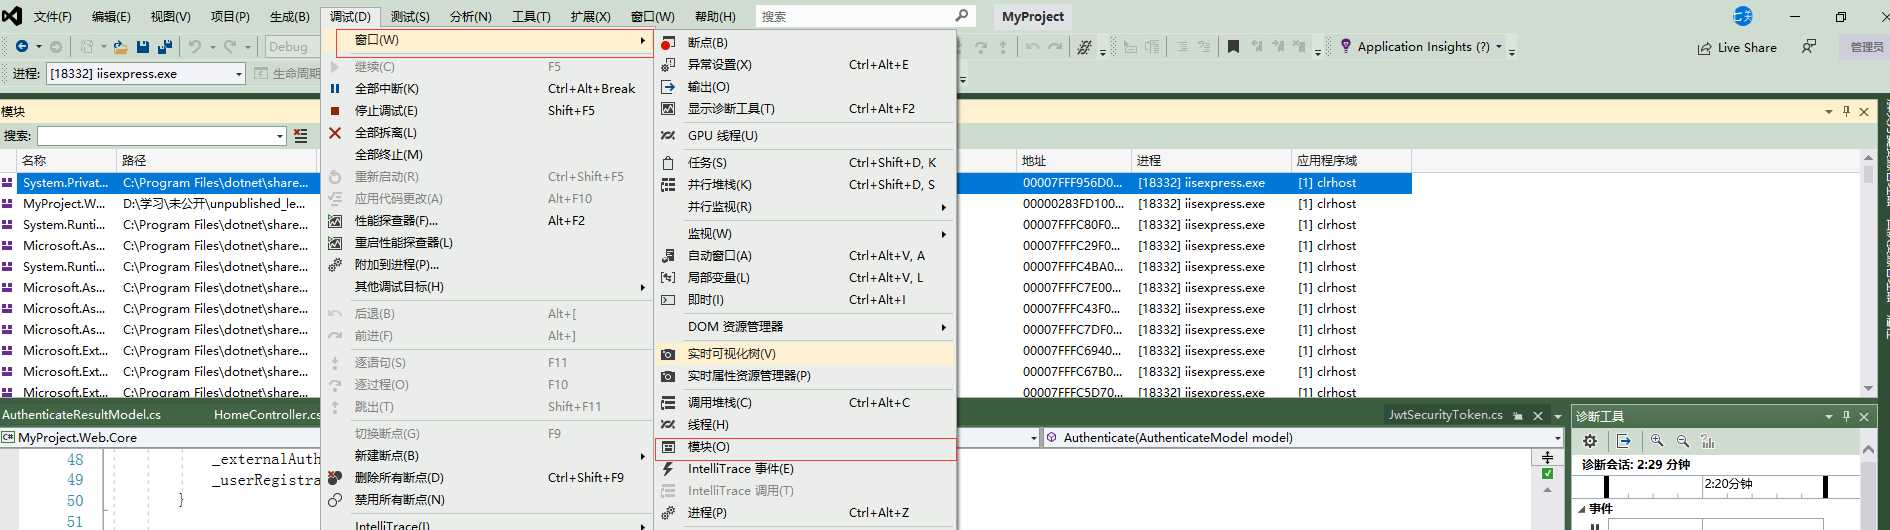Screen dimensions: 1890x530
Task: Click the Modules list vertical scrollbar
Action: coord(1868,273)
